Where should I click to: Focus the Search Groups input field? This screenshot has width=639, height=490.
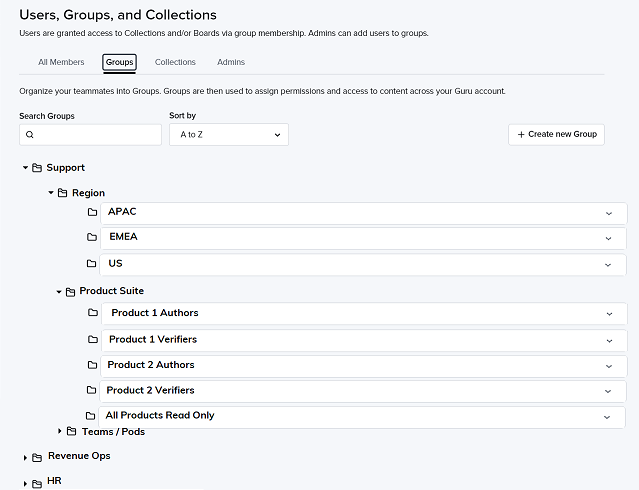point(90,135)
